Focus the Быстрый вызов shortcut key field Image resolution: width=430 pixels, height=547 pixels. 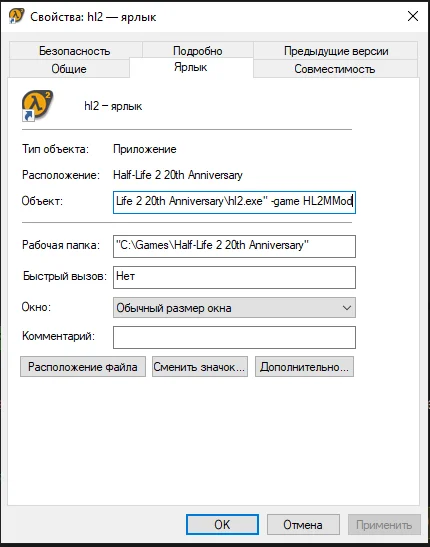coord(234,277)
